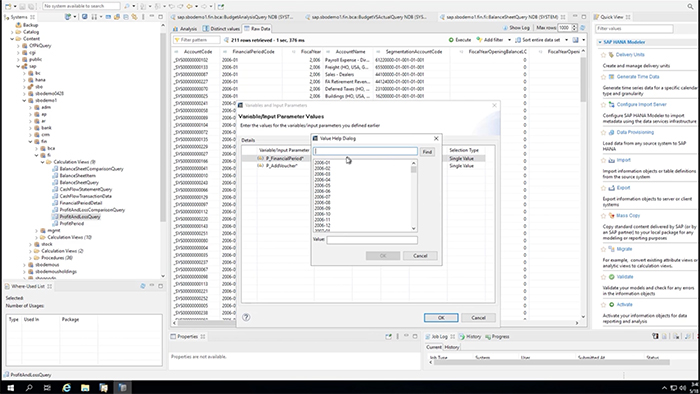Viewport: 700px width, 394px height.
Task: Click OK in Variables and Input Parameters dialog
Action: click(x=441, y=318)
